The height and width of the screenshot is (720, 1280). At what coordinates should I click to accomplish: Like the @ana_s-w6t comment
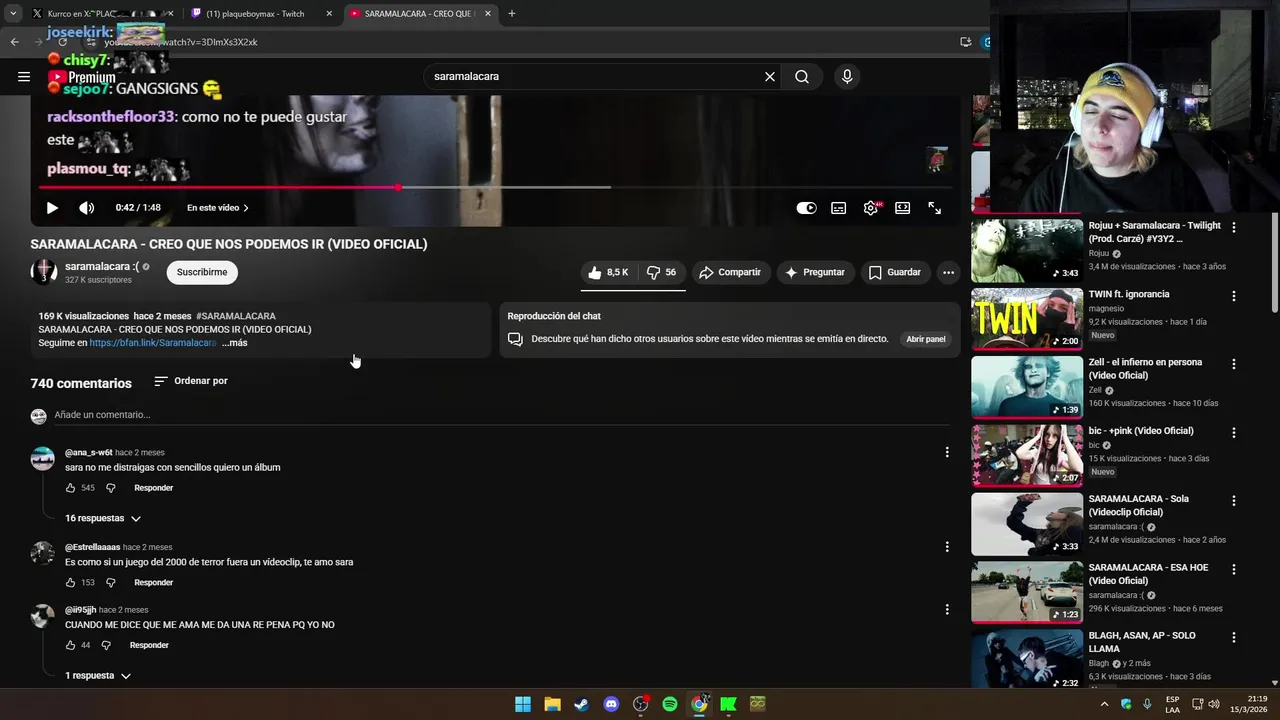tap(70, 488)
